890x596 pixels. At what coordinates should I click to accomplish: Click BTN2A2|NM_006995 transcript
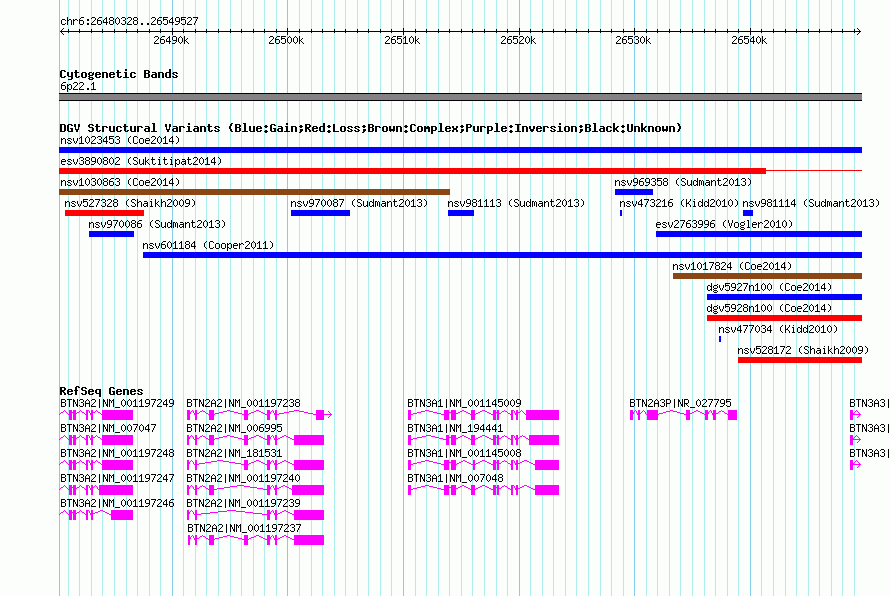(255, 440)
